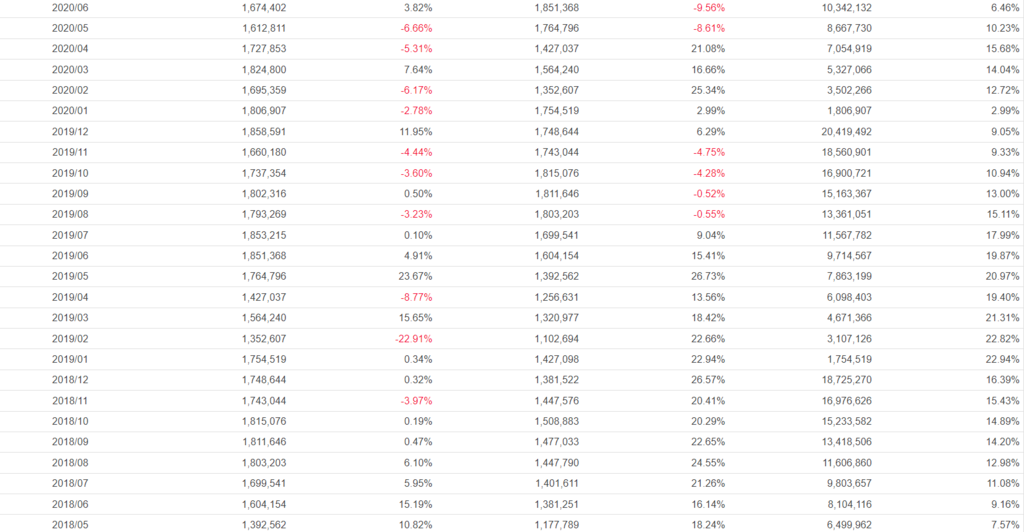Click the 2020/06 date cell

[x=70, y=8]
